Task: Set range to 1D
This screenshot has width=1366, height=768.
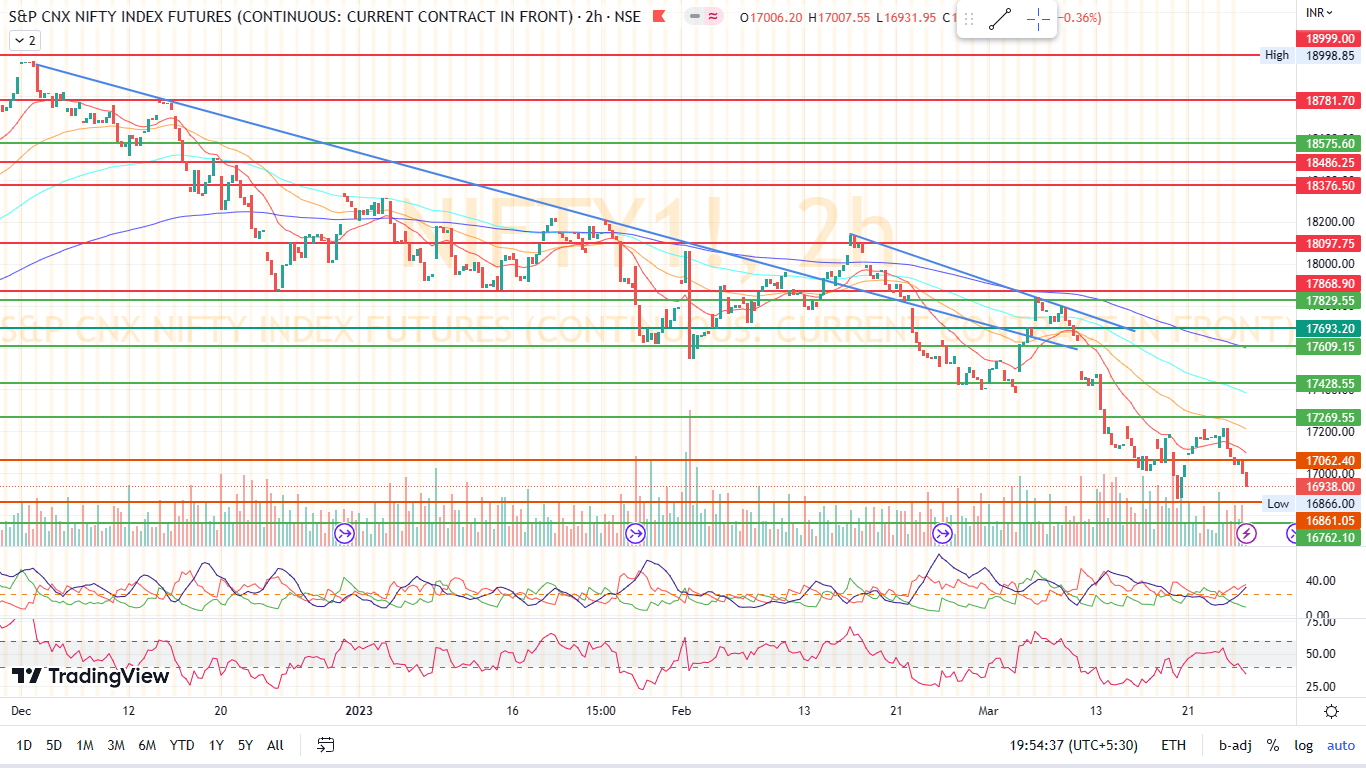Action: coord(25,745)
